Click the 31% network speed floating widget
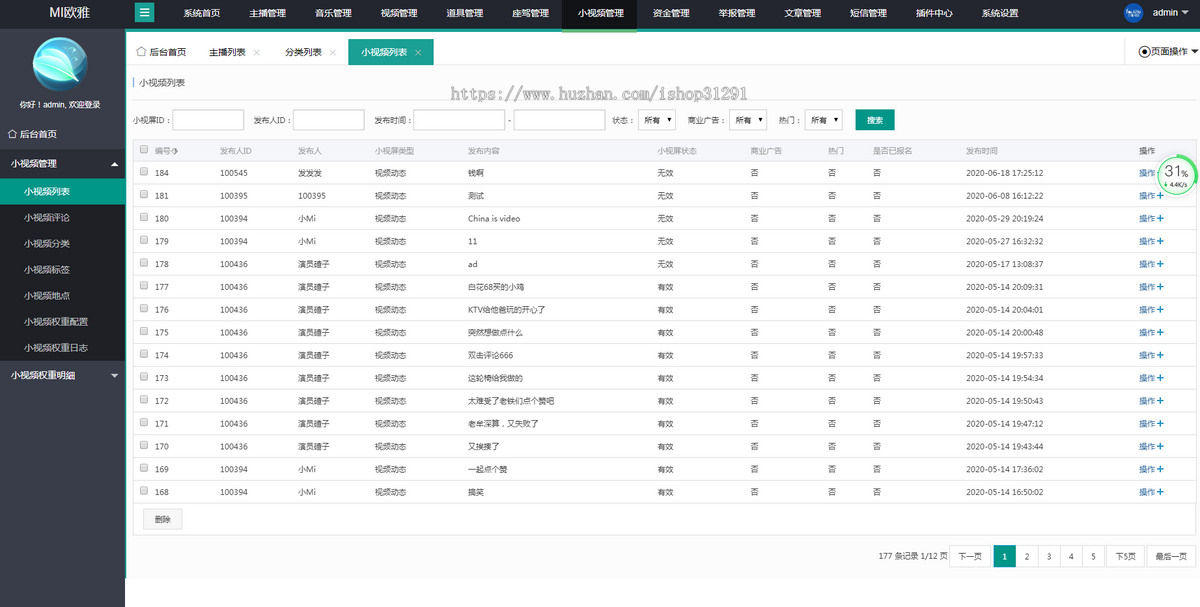1200x607 pixels. click(1176, 176)
